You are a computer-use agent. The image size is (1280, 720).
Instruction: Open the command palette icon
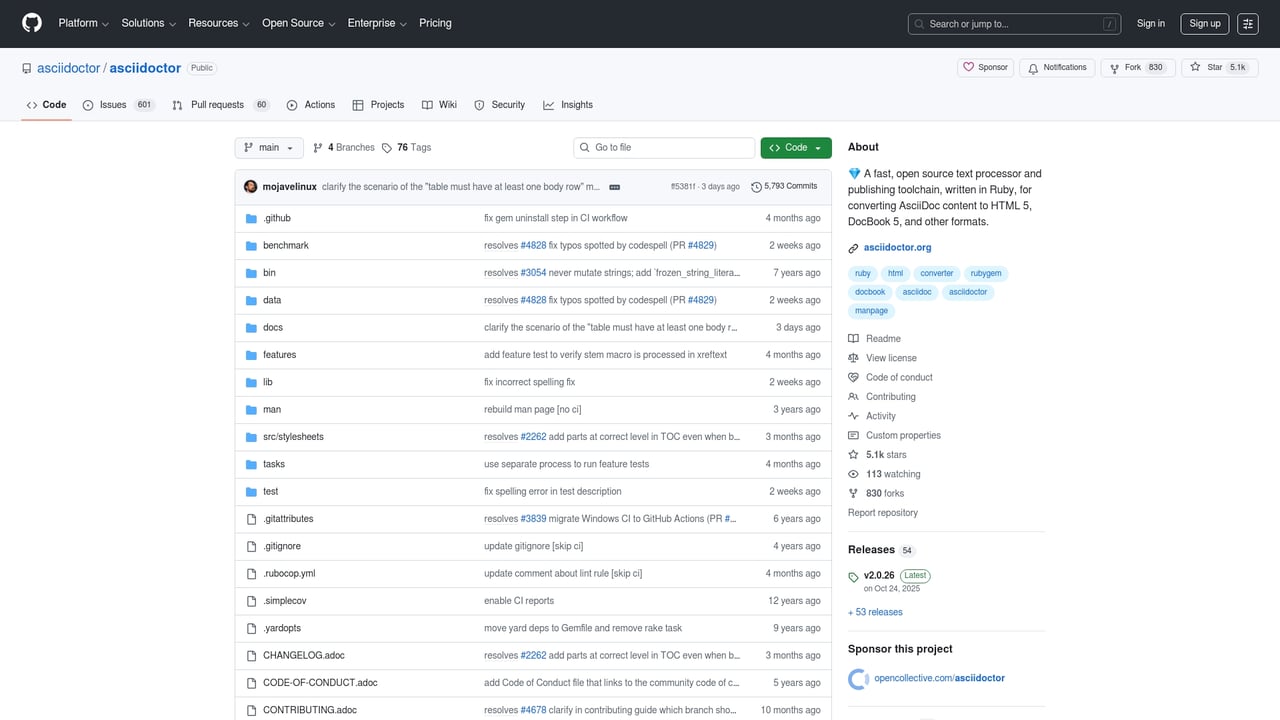coord(1247,23)
